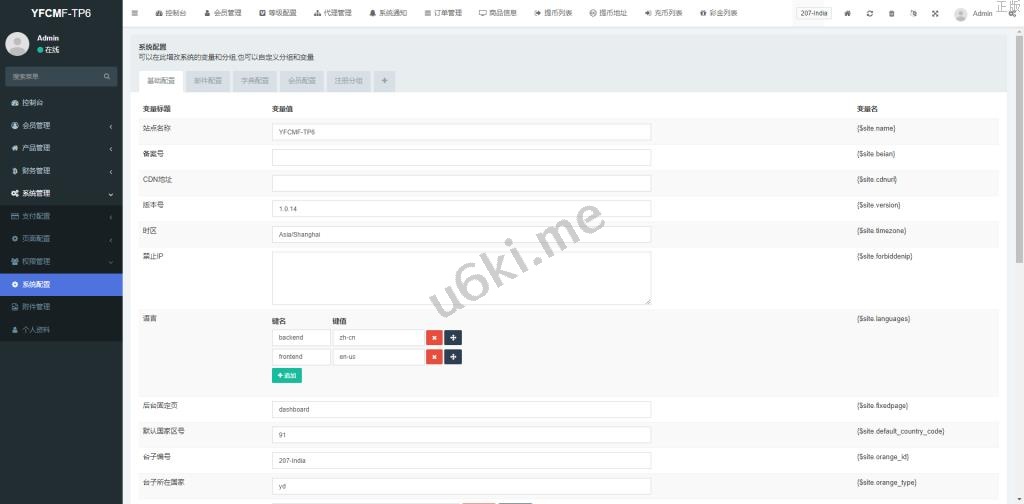Expand 财务管理 sidebar menu

[x=61, y=171]
